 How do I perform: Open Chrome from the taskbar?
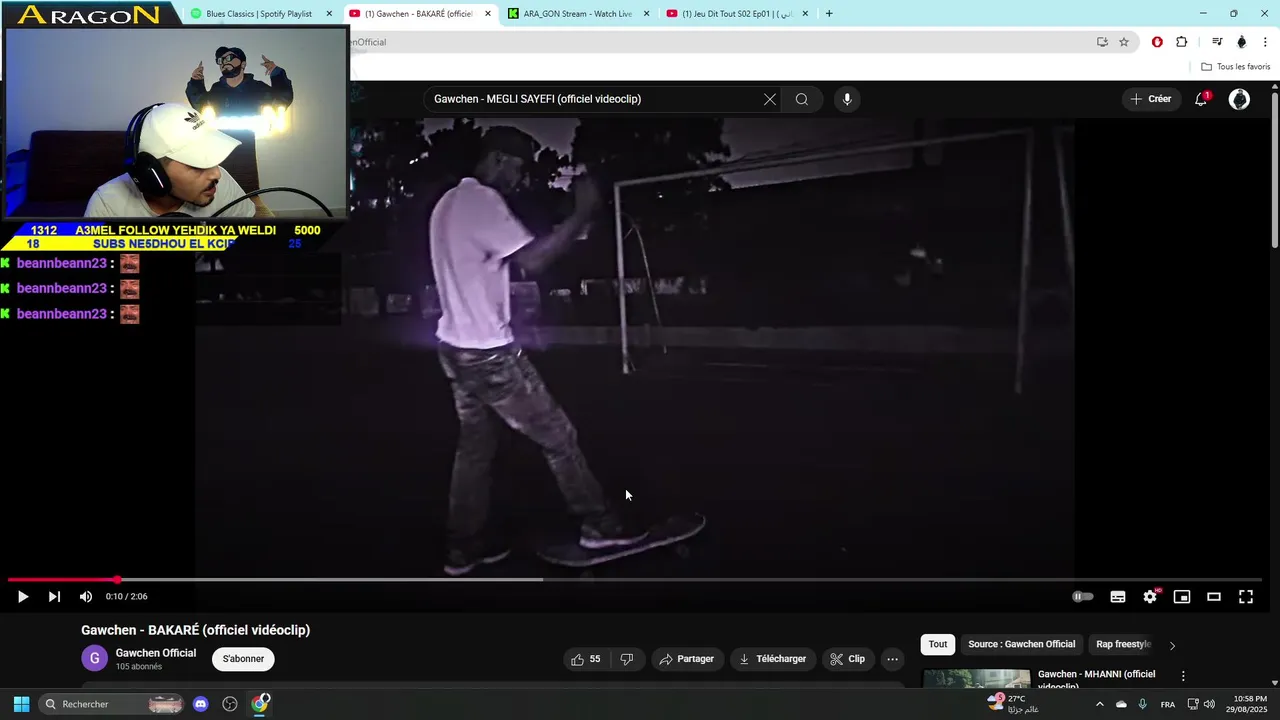[260, 704]
